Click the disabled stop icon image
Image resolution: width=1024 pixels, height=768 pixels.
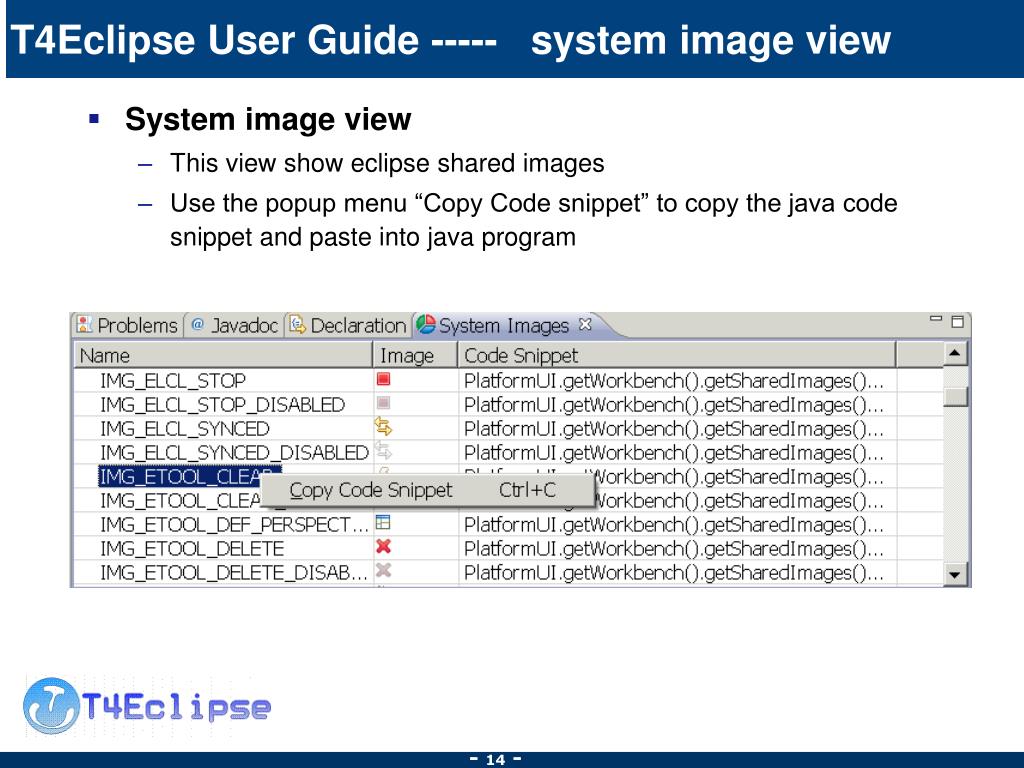383,404
